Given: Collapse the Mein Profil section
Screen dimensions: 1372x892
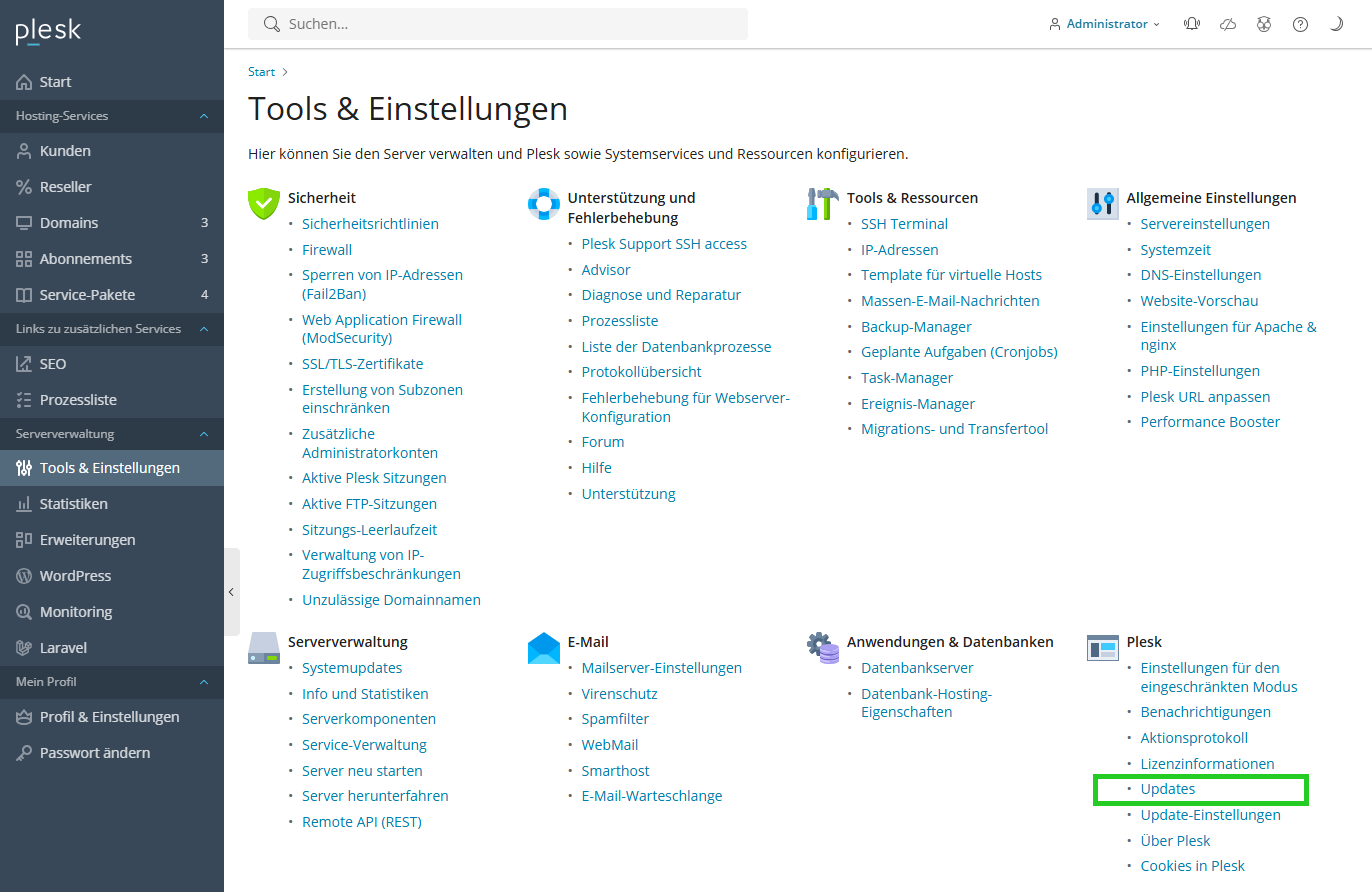Looking at the screenshot, I should point(204,682).
